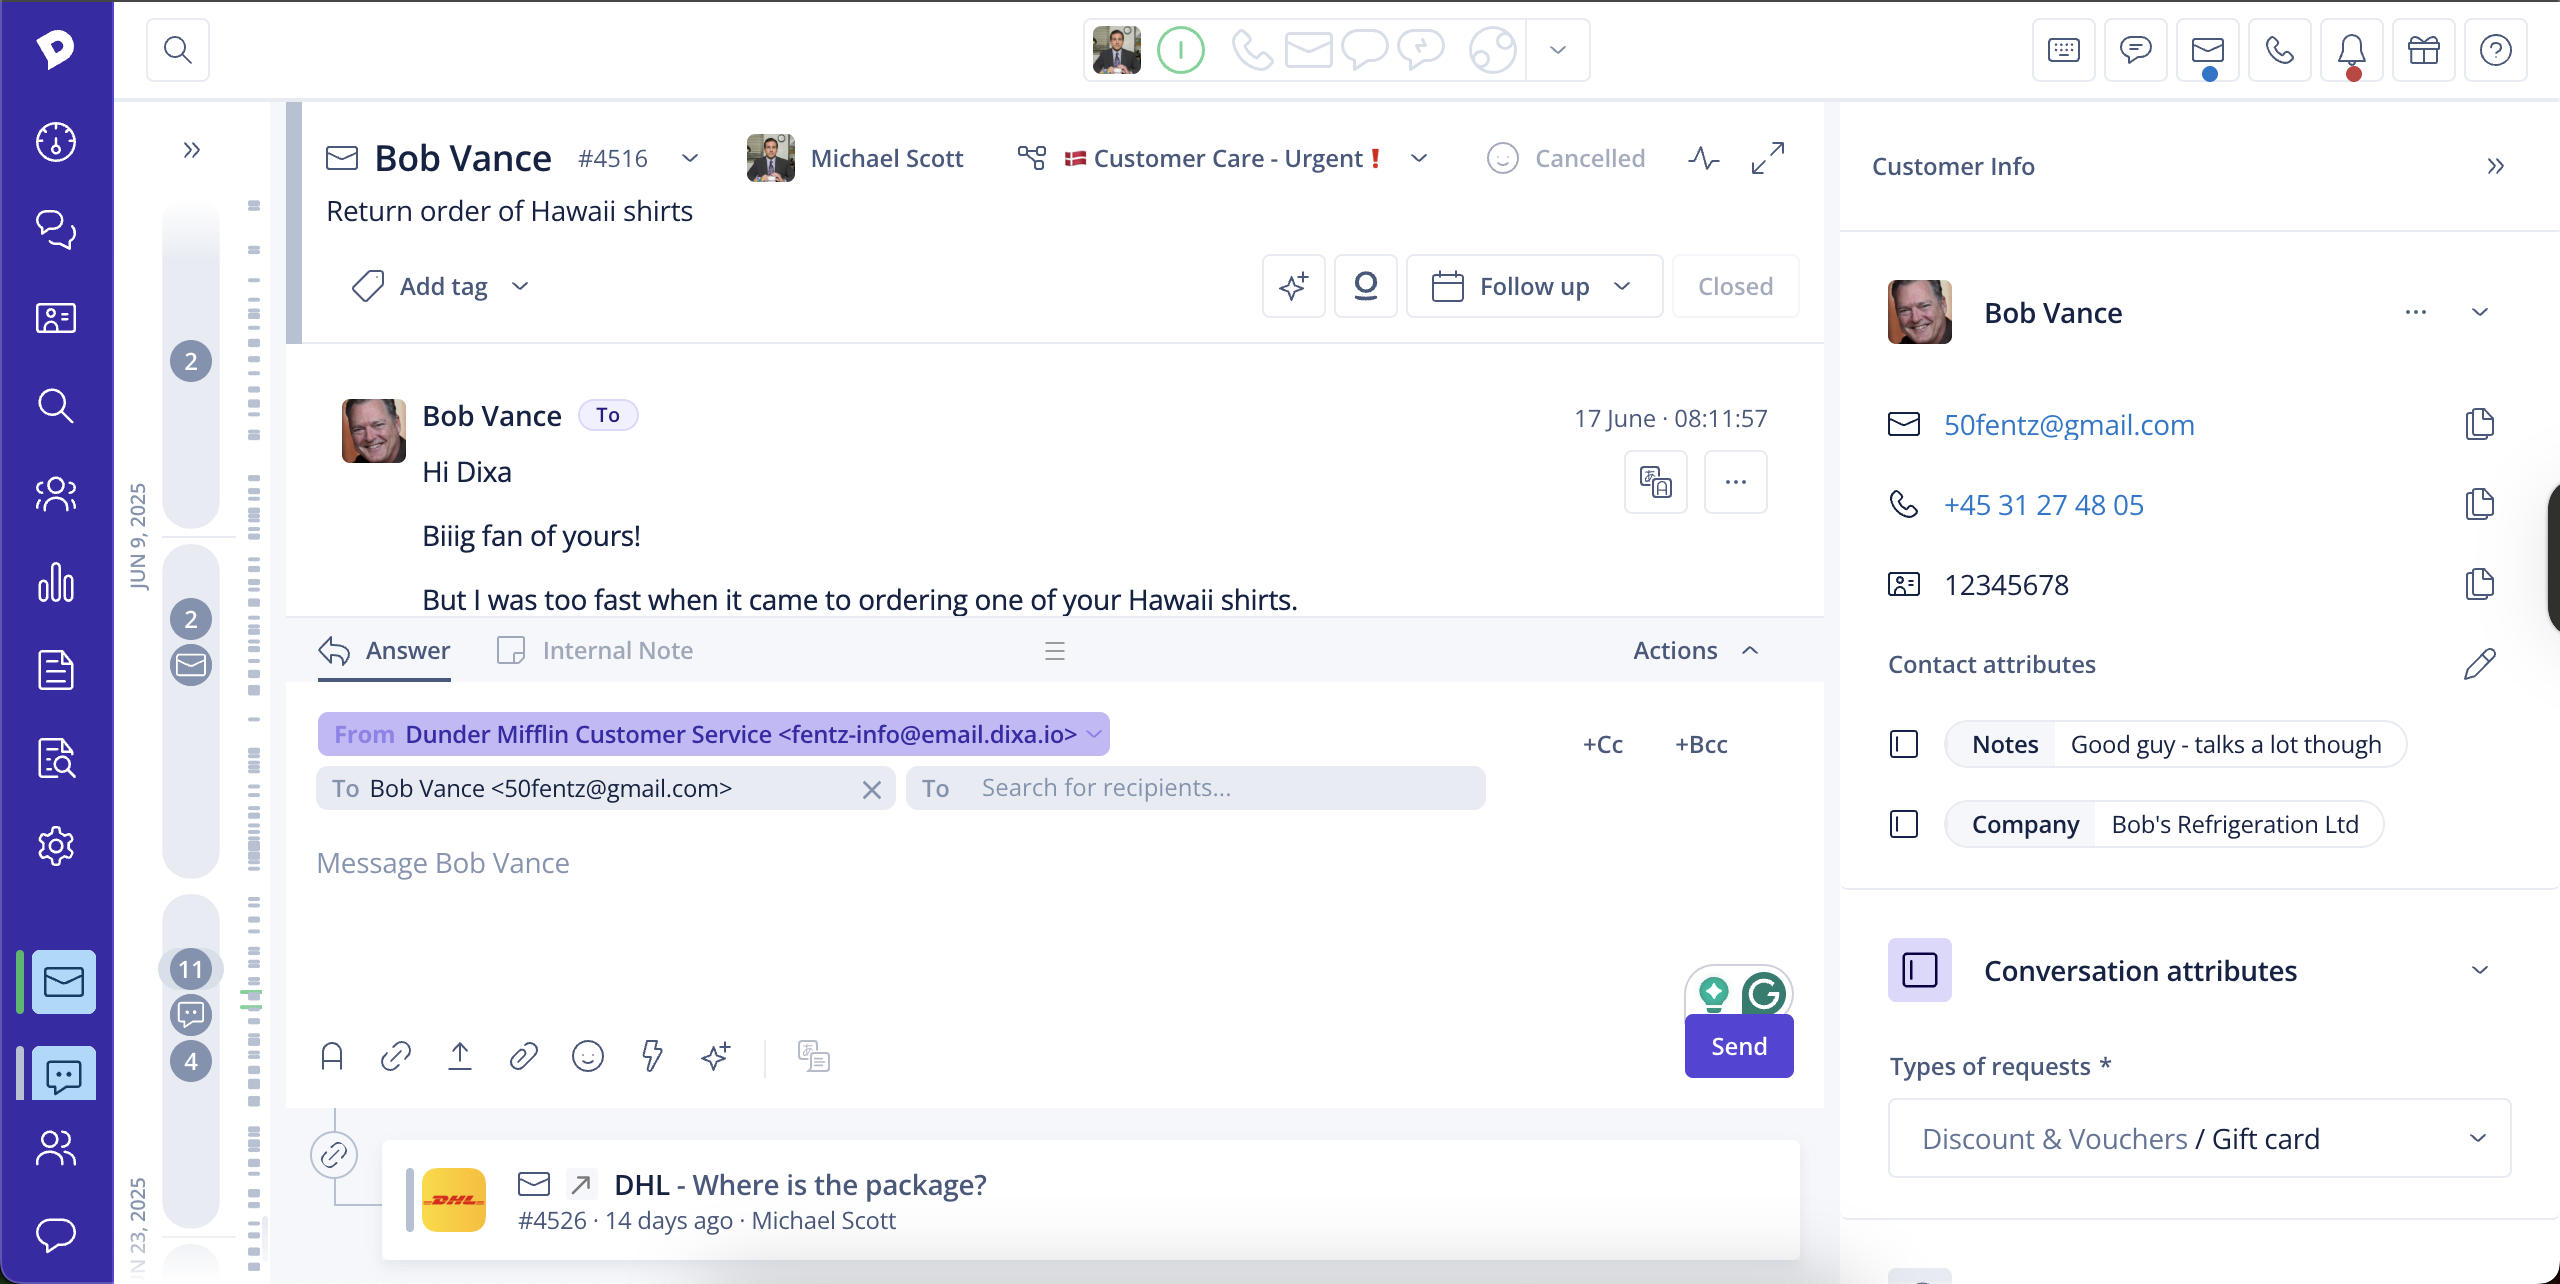The height and width of the screenshot is (1284, 2560).
Task: Add a Cc recipient
Action: tap(1602, 744)
